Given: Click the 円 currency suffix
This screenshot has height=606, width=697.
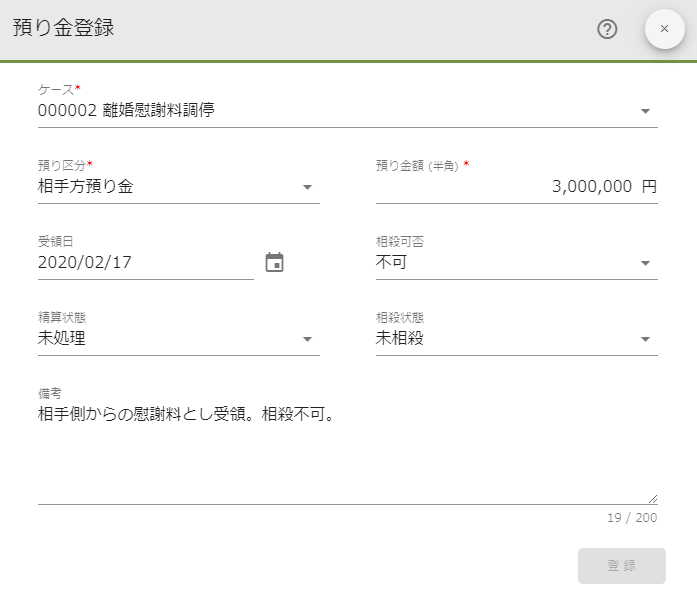Looking at the screenshot, I should 649,186.
